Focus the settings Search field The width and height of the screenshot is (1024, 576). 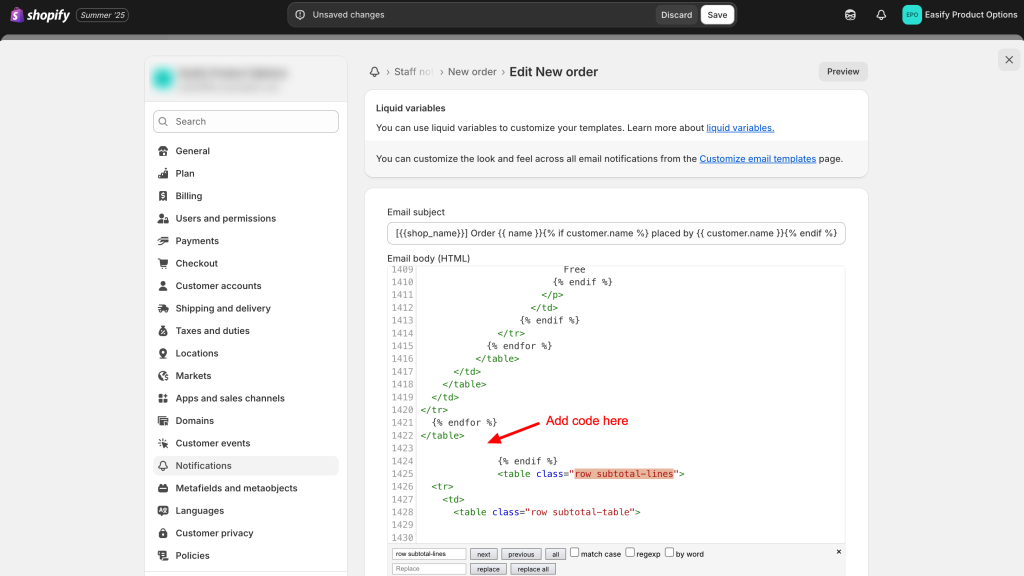pos(246,121)
